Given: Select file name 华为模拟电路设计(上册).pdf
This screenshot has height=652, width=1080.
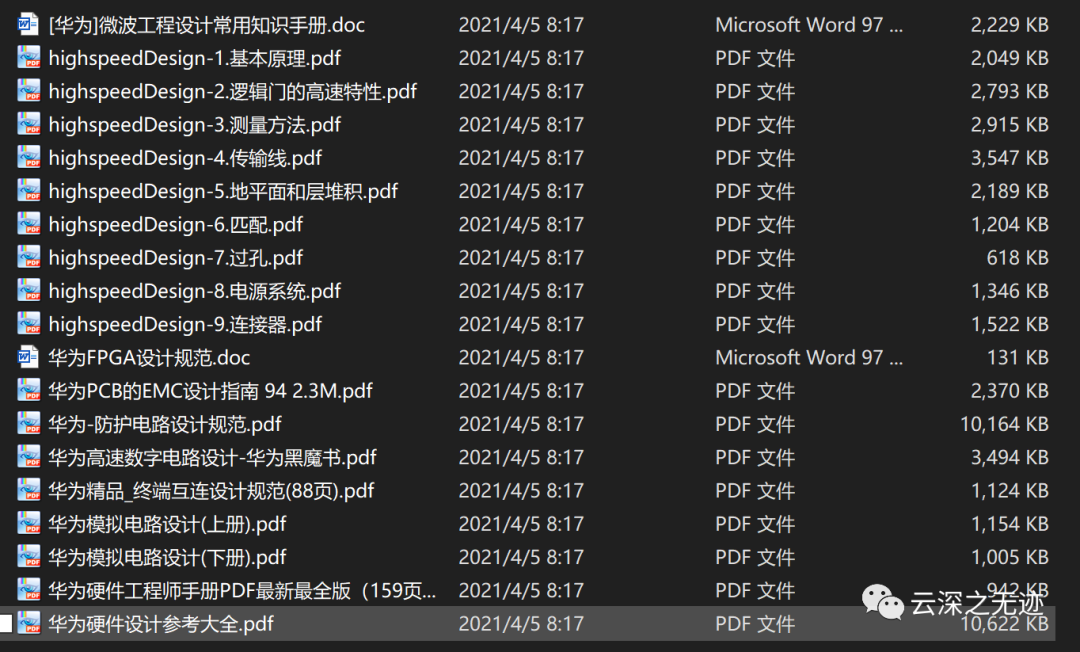Looking at the screenshot, I should click(167, 524).
